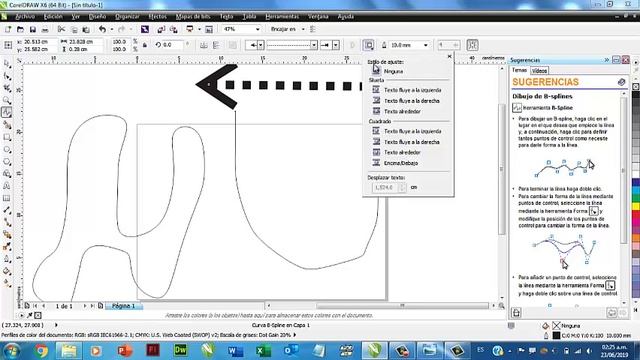Image resolution: width=640 pixels, height=360 pixels.
Task: Open the zoom level 47% dropdown
Action: 258,29
